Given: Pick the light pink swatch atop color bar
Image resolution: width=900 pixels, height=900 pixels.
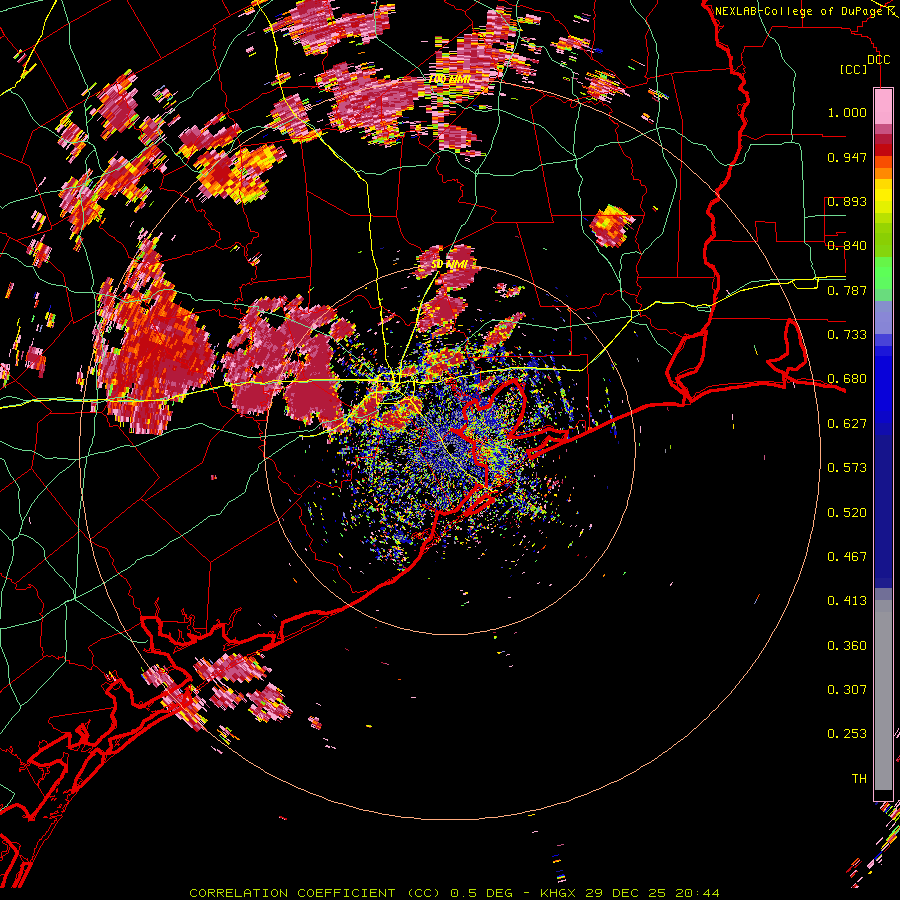Looking at the screenshot, I should coord(883,106).
